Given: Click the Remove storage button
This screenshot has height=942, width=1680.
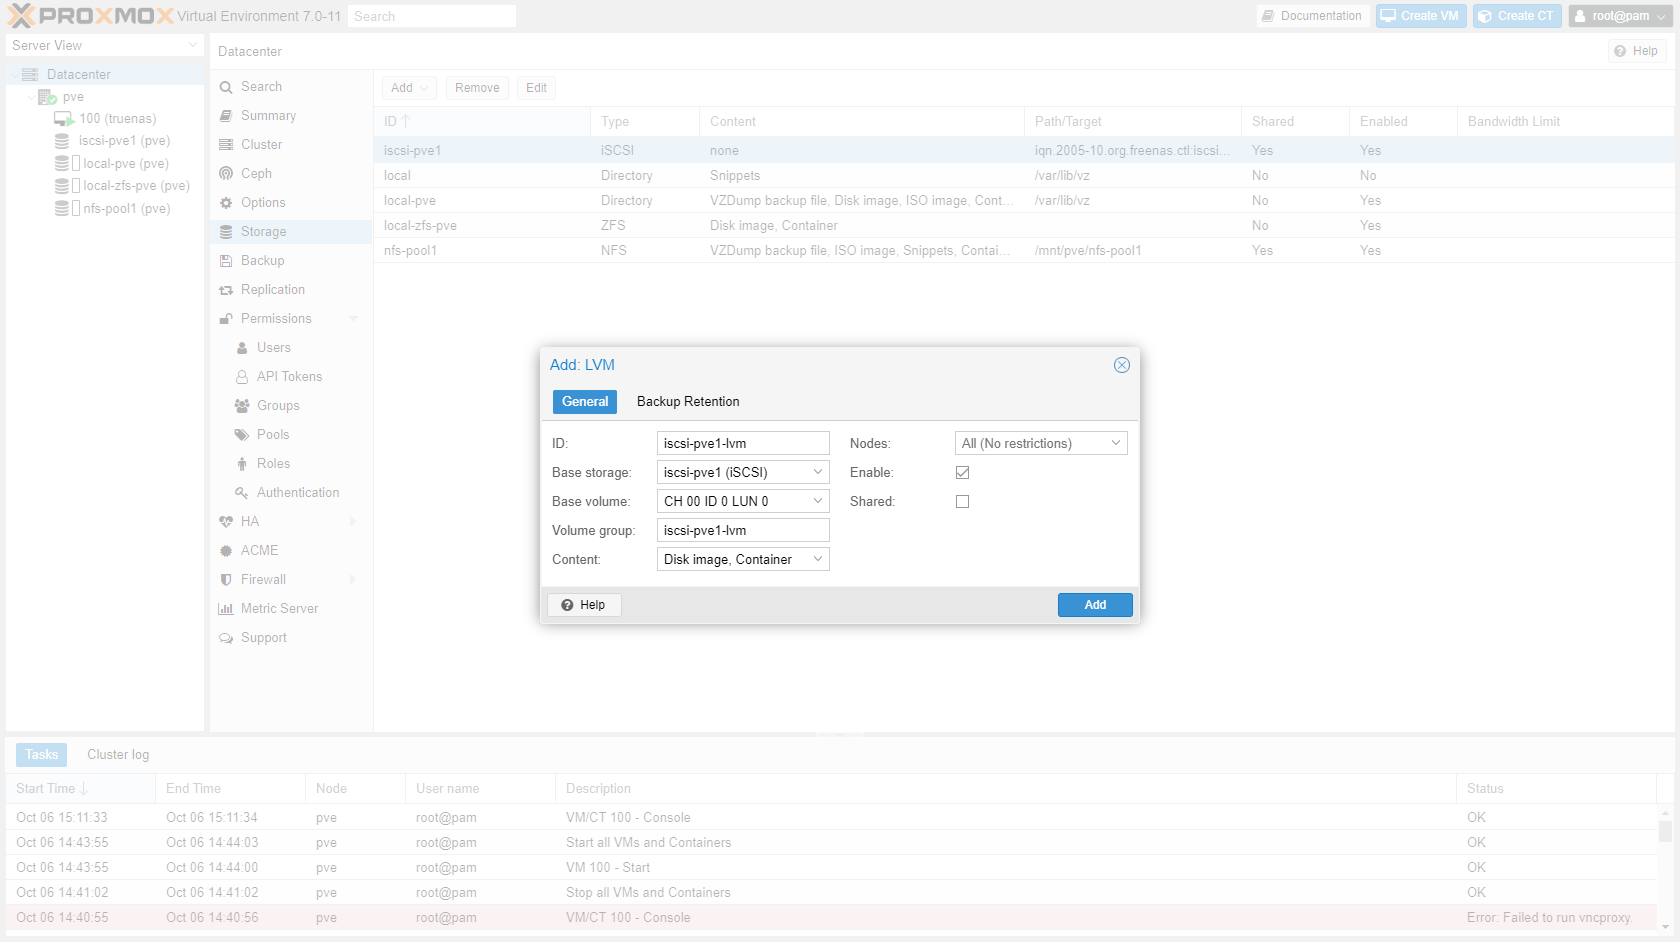Looking at the screenshot, I should [x=477, y=88].
